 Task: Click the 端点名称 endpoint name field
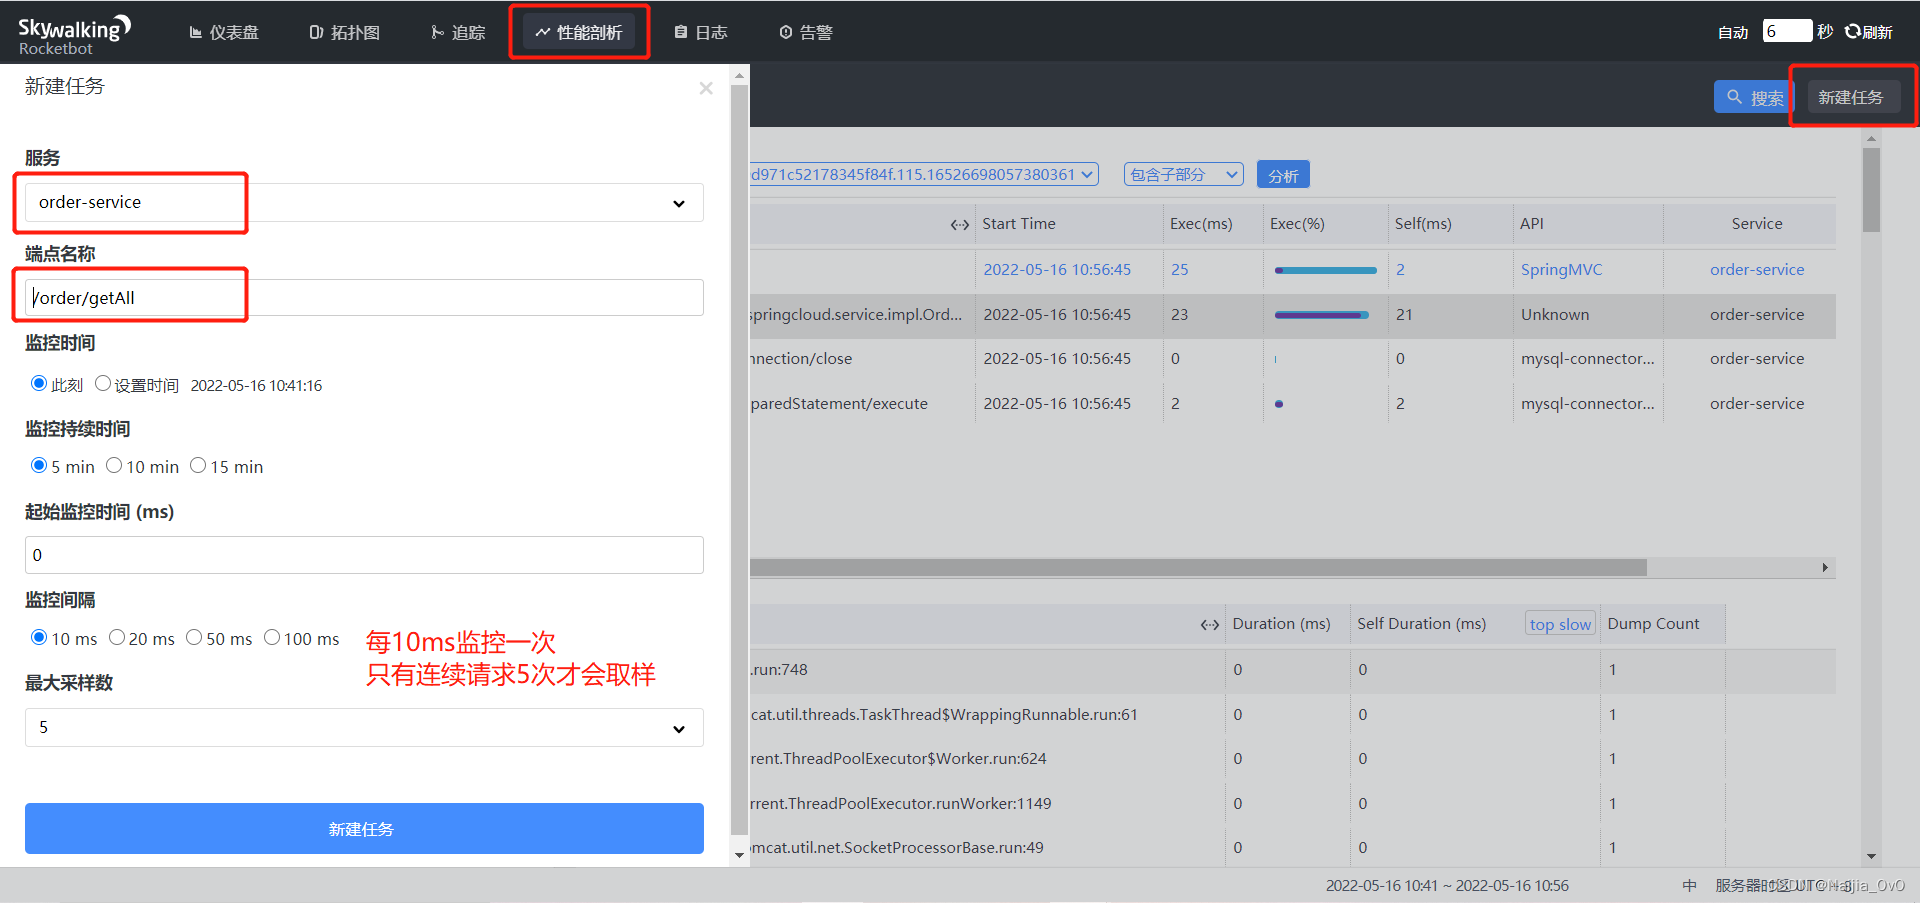click(x=364, y=298)
